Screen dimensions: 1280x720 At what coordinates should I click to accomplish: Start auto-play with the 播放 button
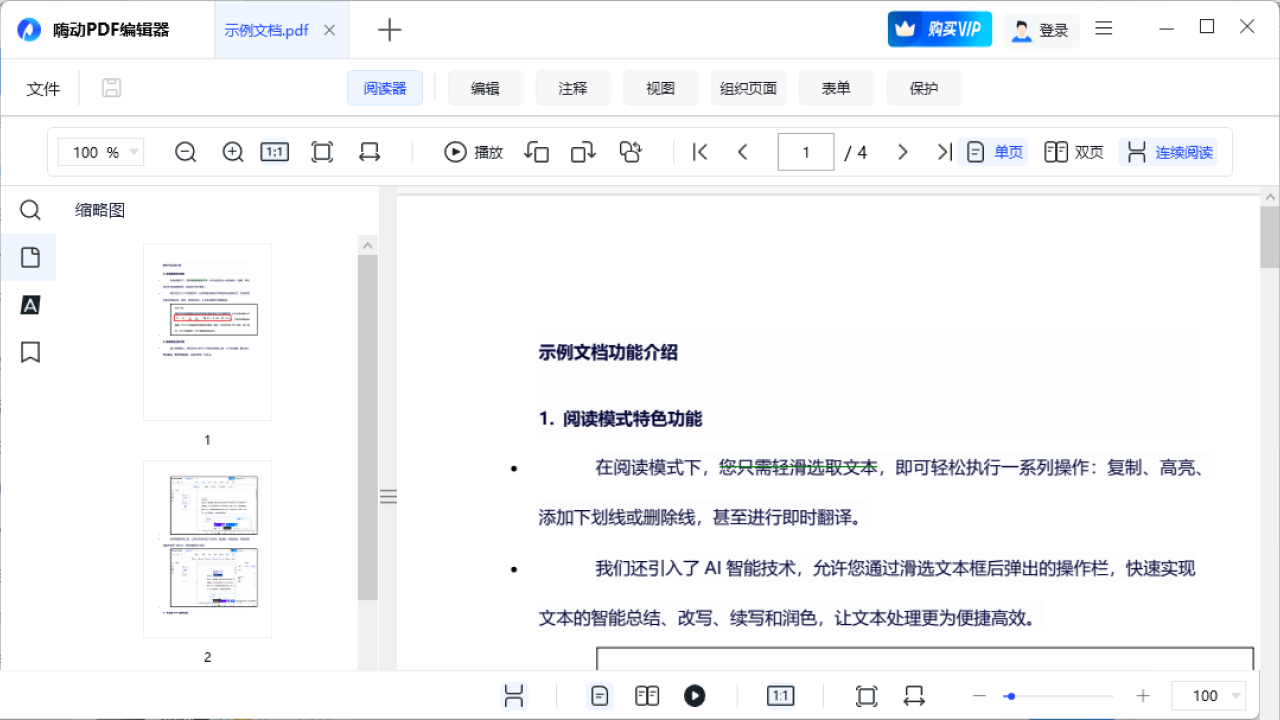[472, 152]
